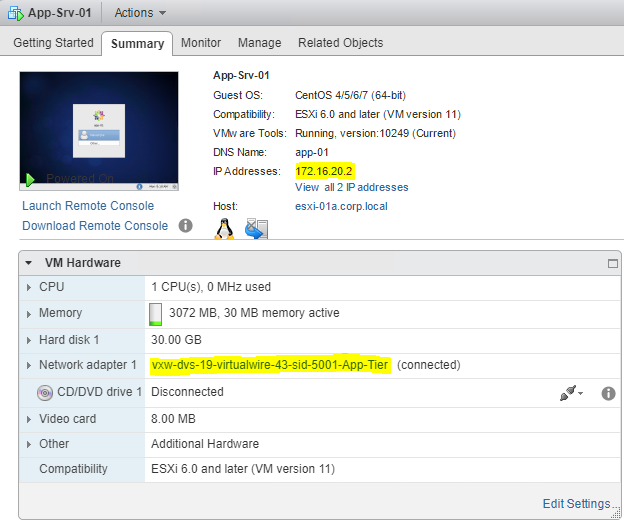Open the Actions dropdown menu
The image size is (624, 523).
tap(140, 13)
